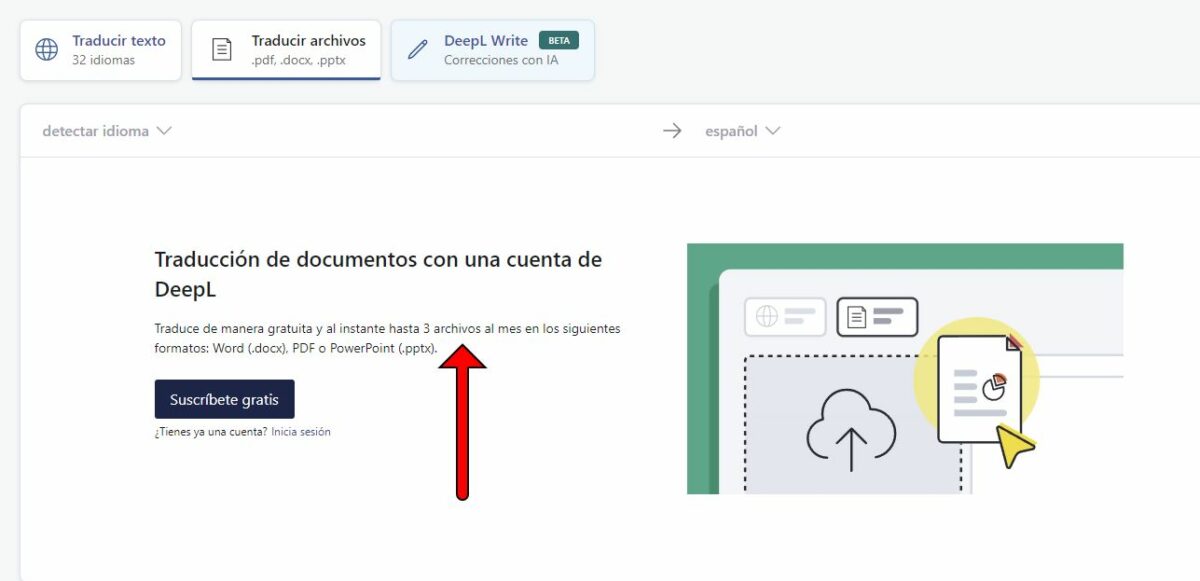Click the text '¿Tienes ya una cuenta?'
Screen dimensions: 1200x581
(211, 432)
